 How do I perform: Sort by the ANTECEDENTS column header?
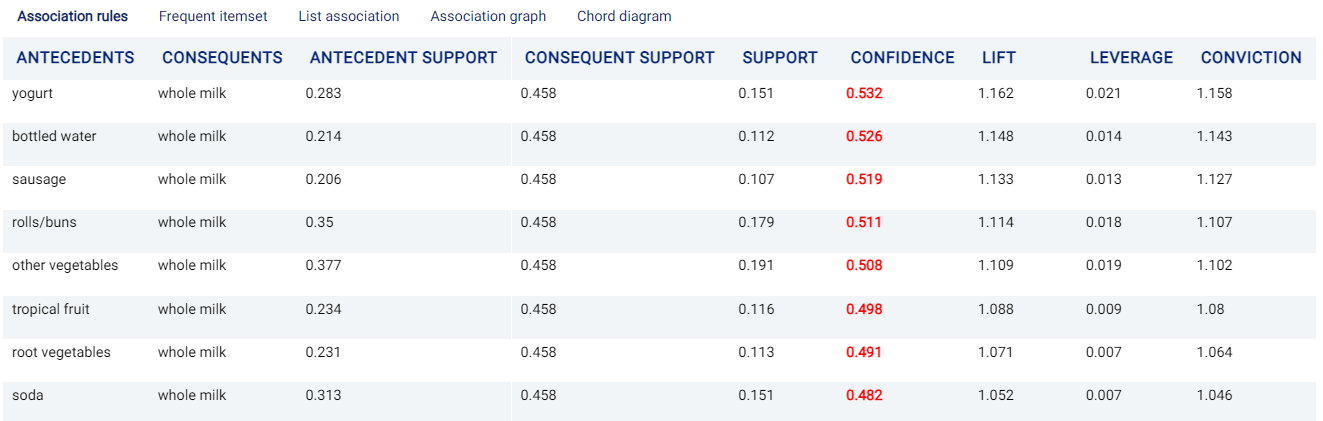click(x=76, y=58)
